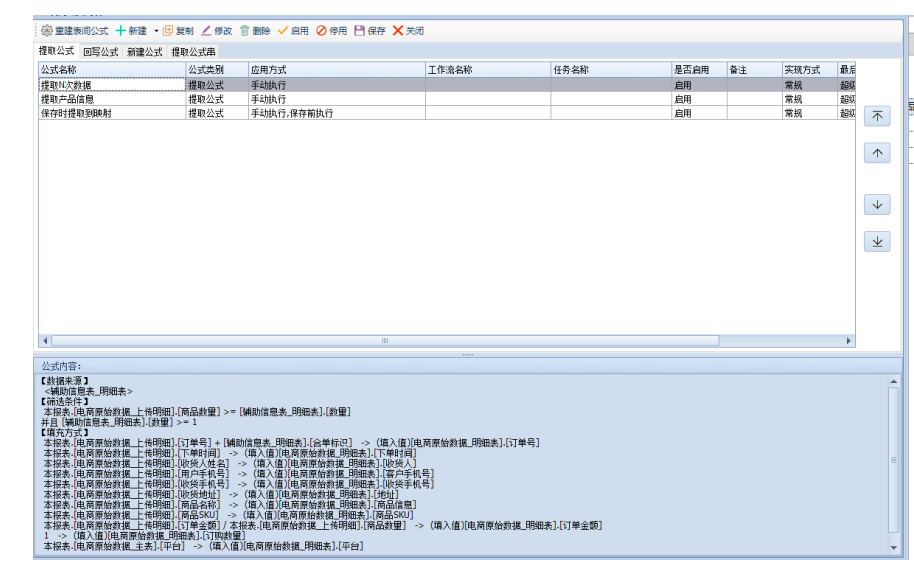Create a new formula with 新建
The height and width of the screenshot is (564, 914).
(132, 31)
